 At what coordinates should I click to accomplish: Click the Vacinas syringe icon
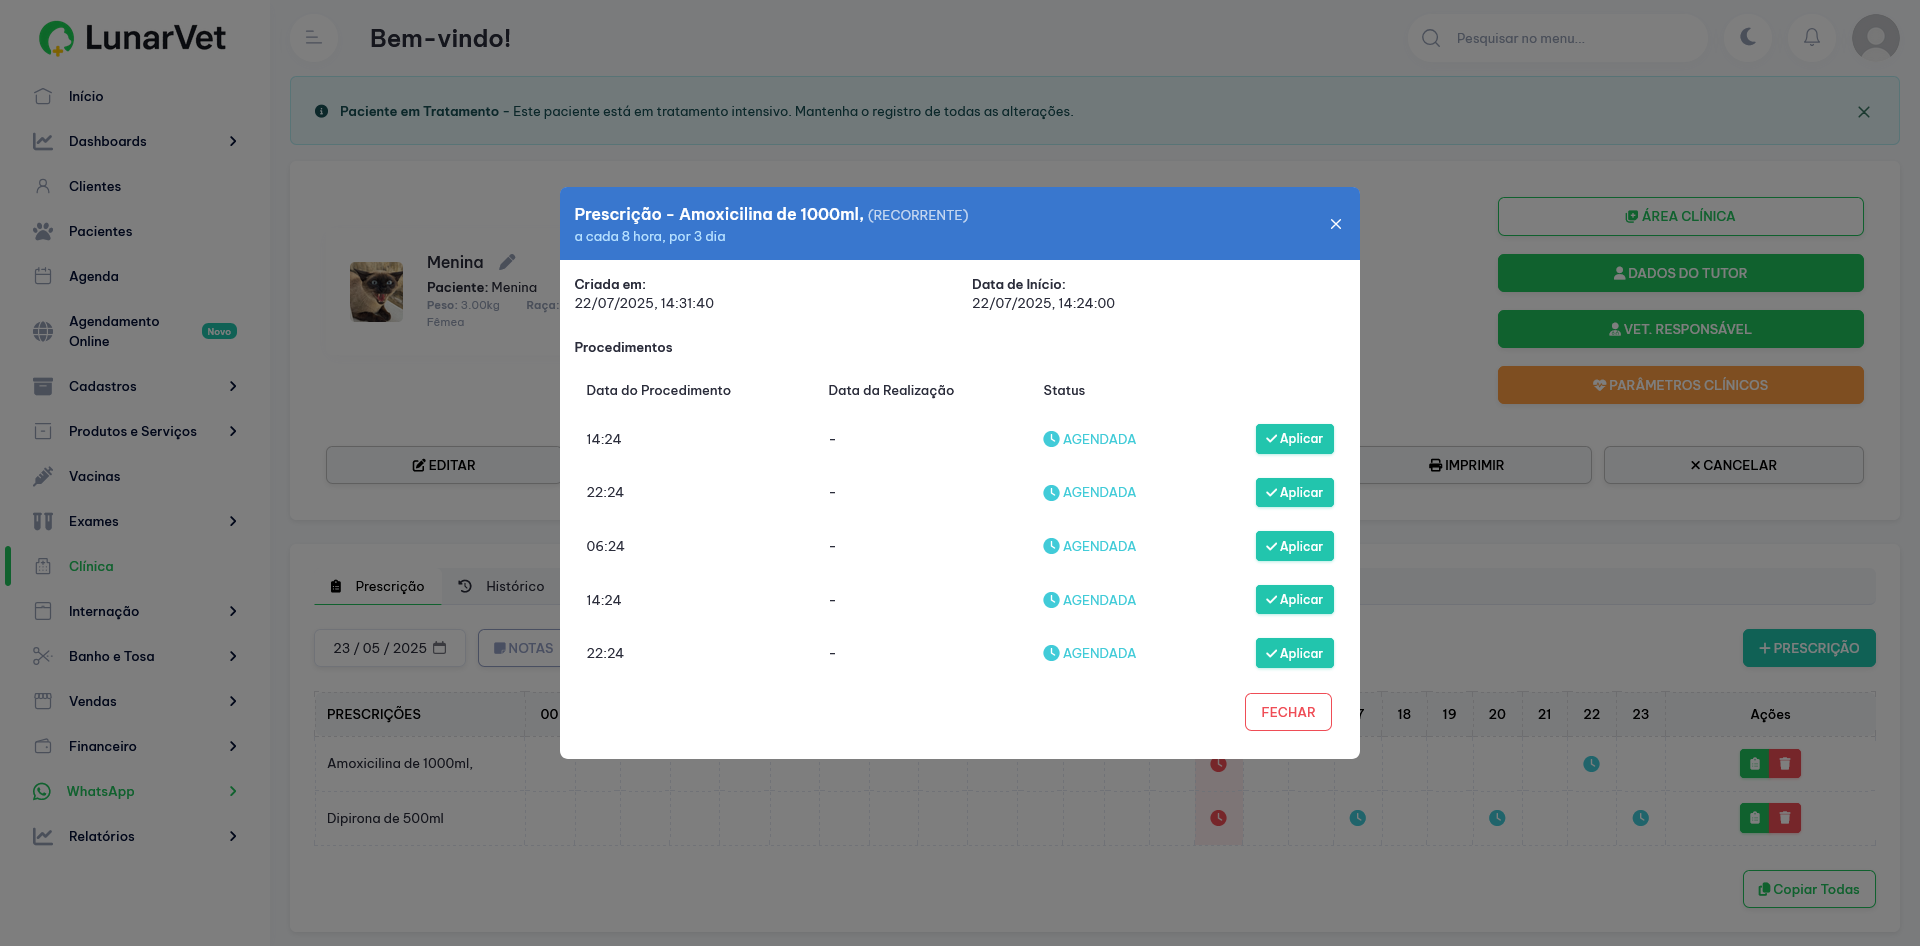tap(43, 476)
